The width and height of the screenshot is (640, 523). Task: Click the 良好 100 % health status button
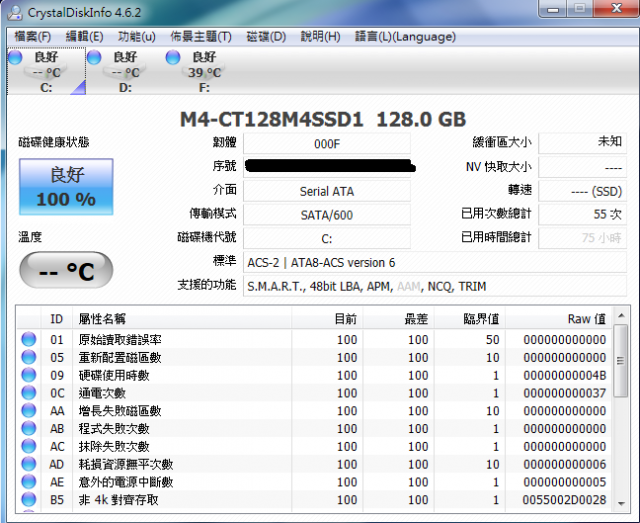tap(66, 187)
